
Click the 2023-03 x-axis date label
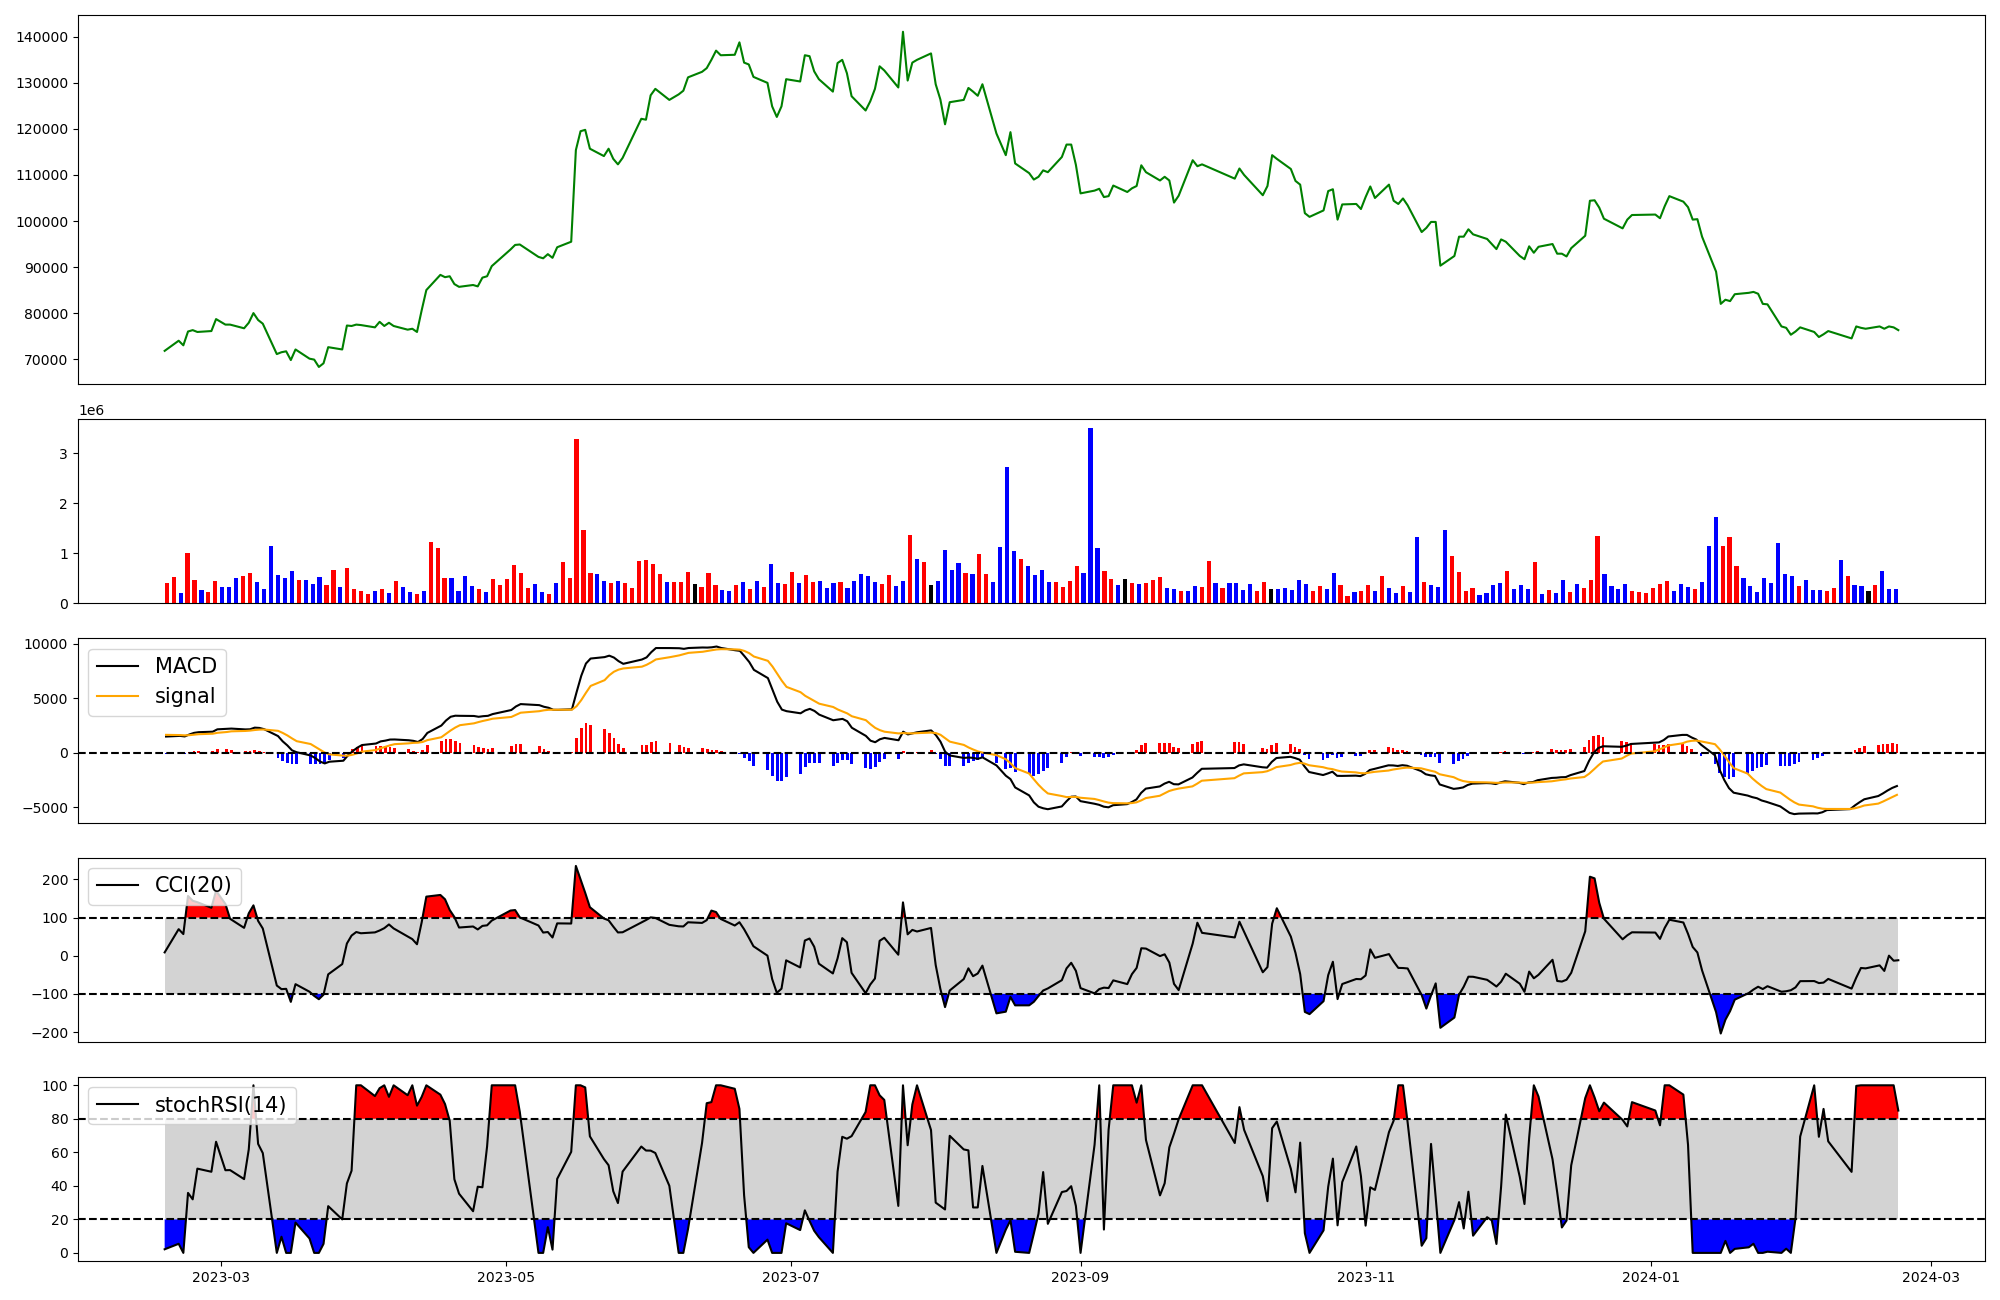click(220, 1277)
